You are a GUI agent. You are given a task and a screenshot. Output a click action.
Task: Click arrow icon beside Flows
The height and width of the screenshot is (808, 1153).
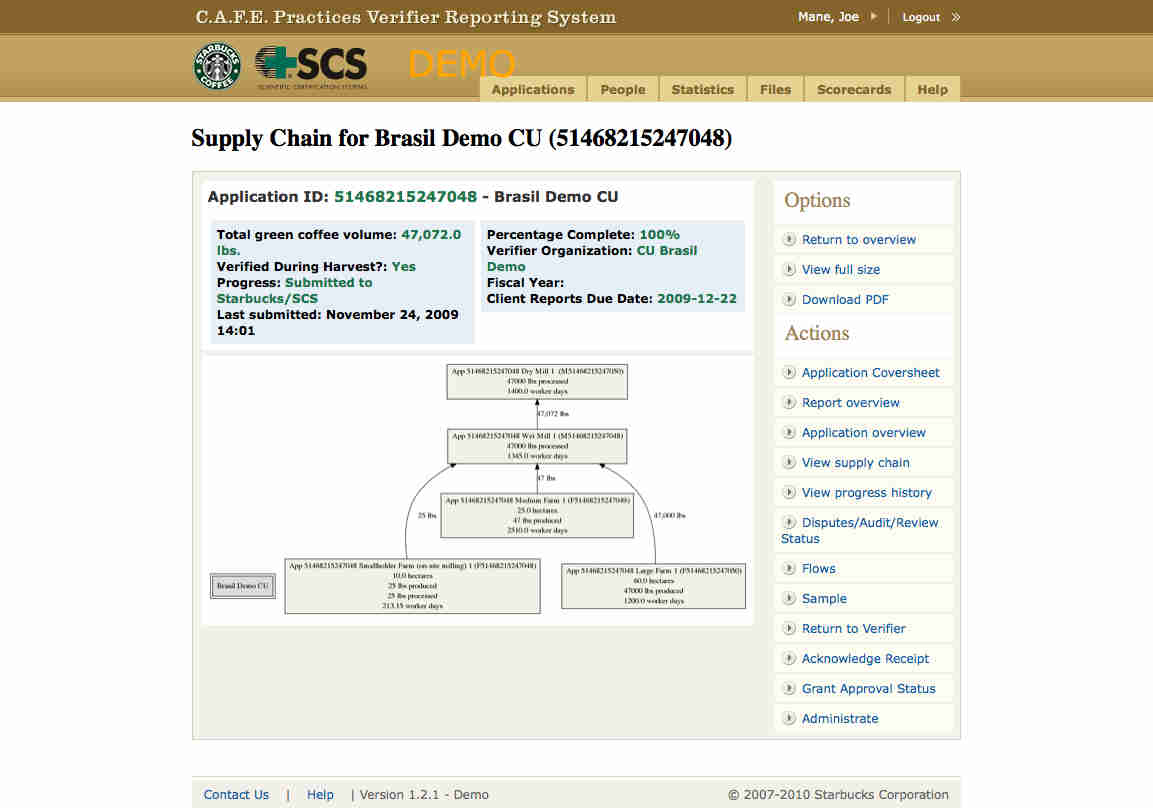(789, 568)
